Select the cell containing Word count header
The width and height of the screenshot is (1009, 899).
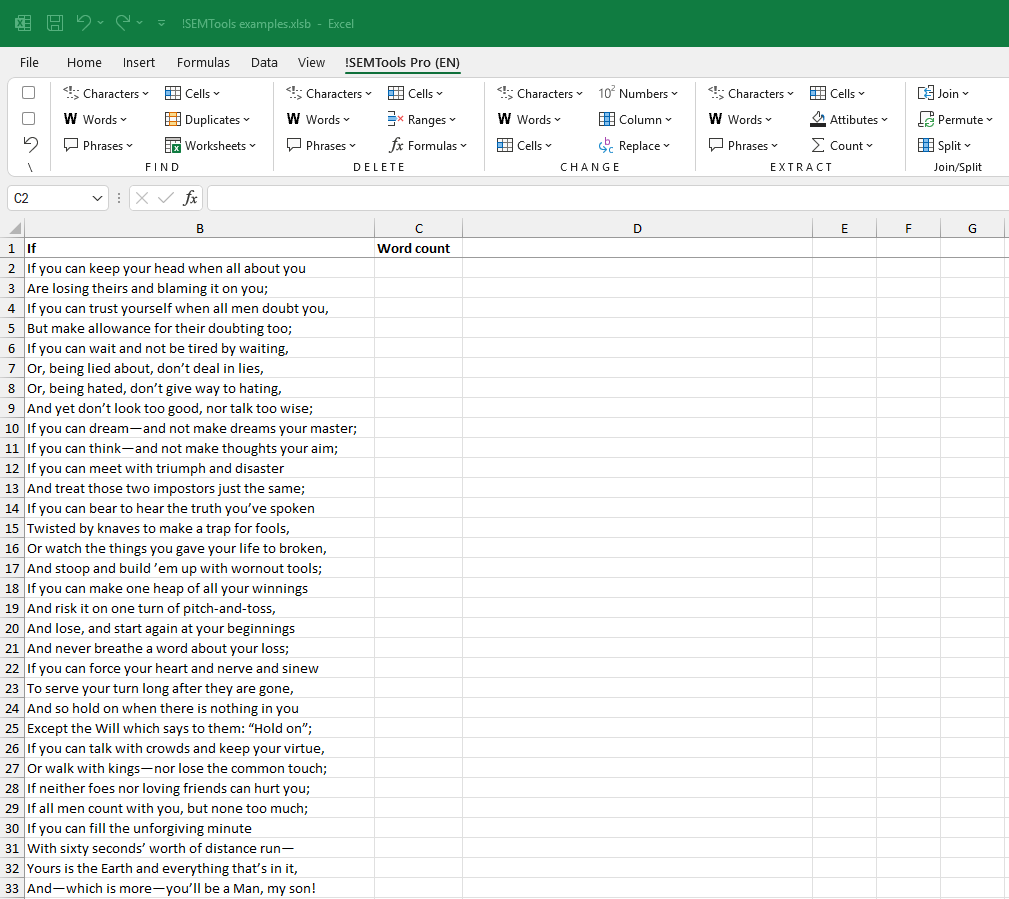click(x=418, y=248)
